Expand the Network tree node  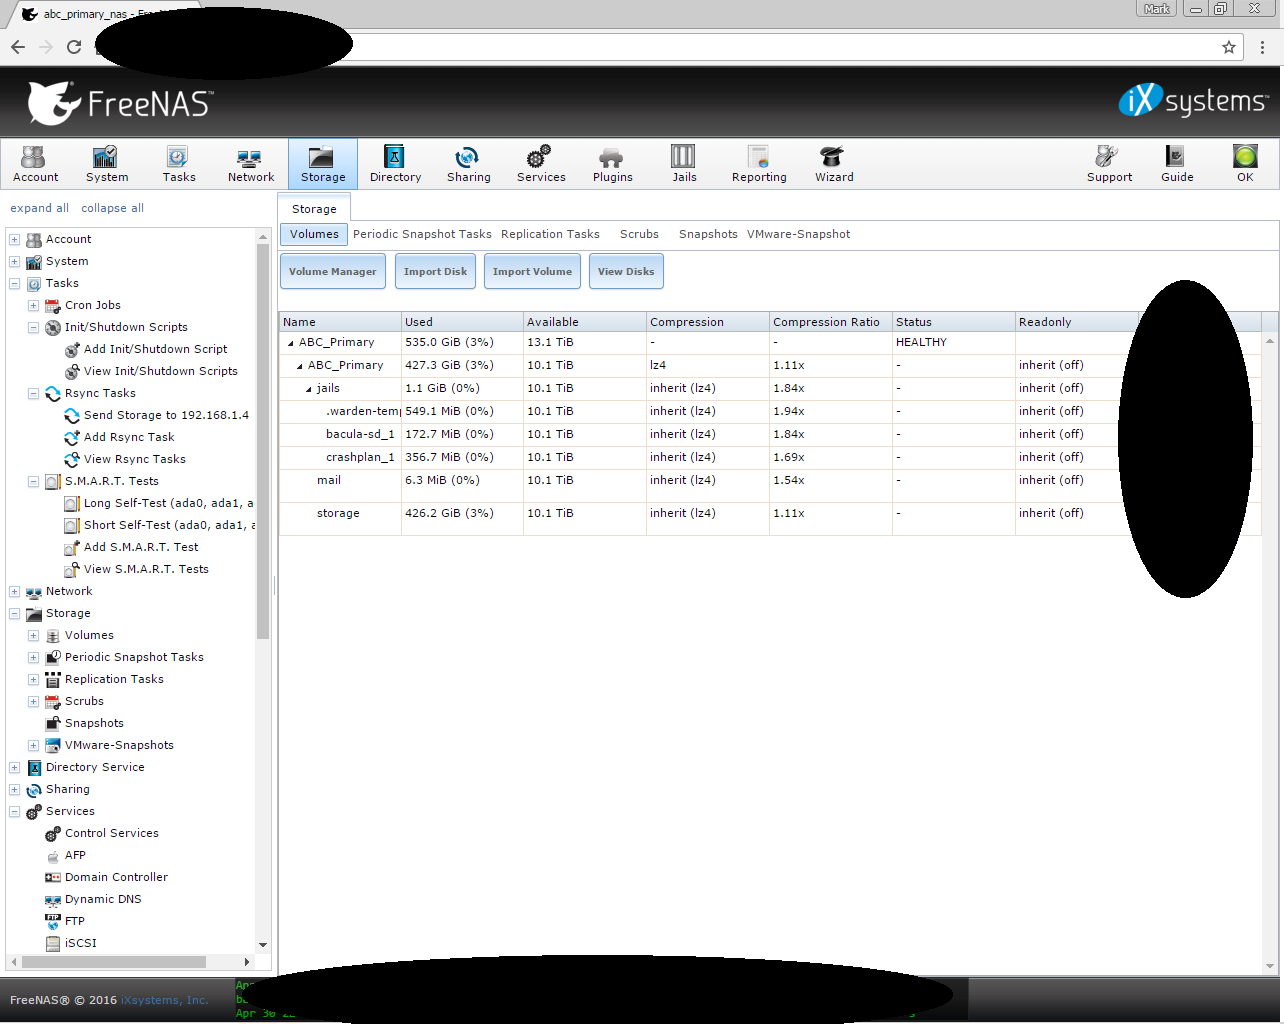tap(14, 592)
